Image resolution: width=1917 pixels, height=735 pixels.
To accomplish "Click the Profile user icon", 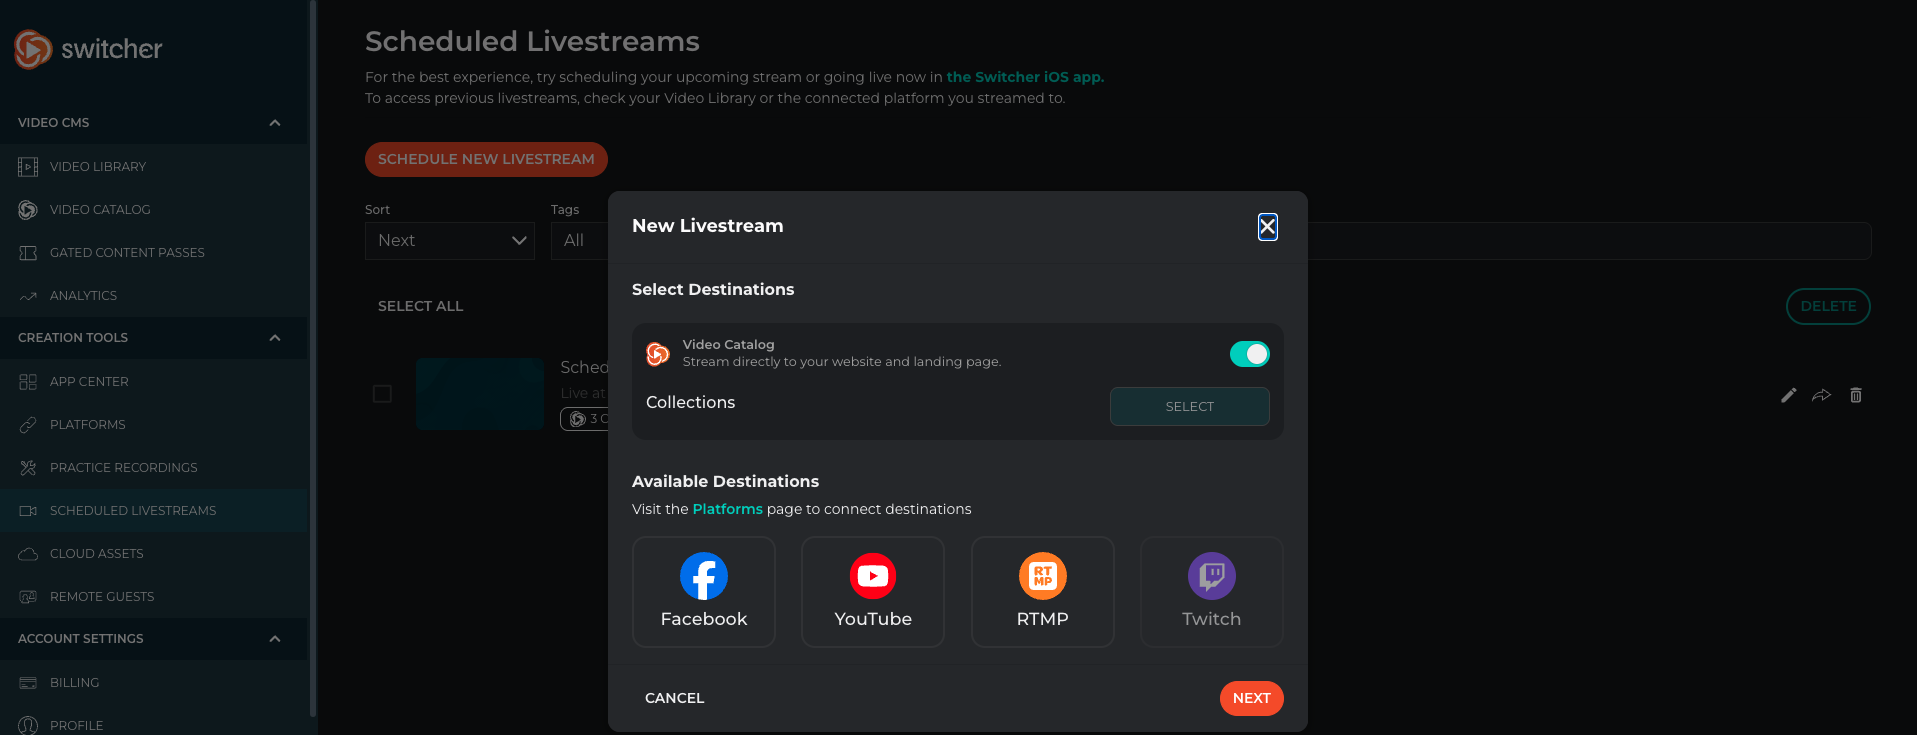I will [28, 726].
